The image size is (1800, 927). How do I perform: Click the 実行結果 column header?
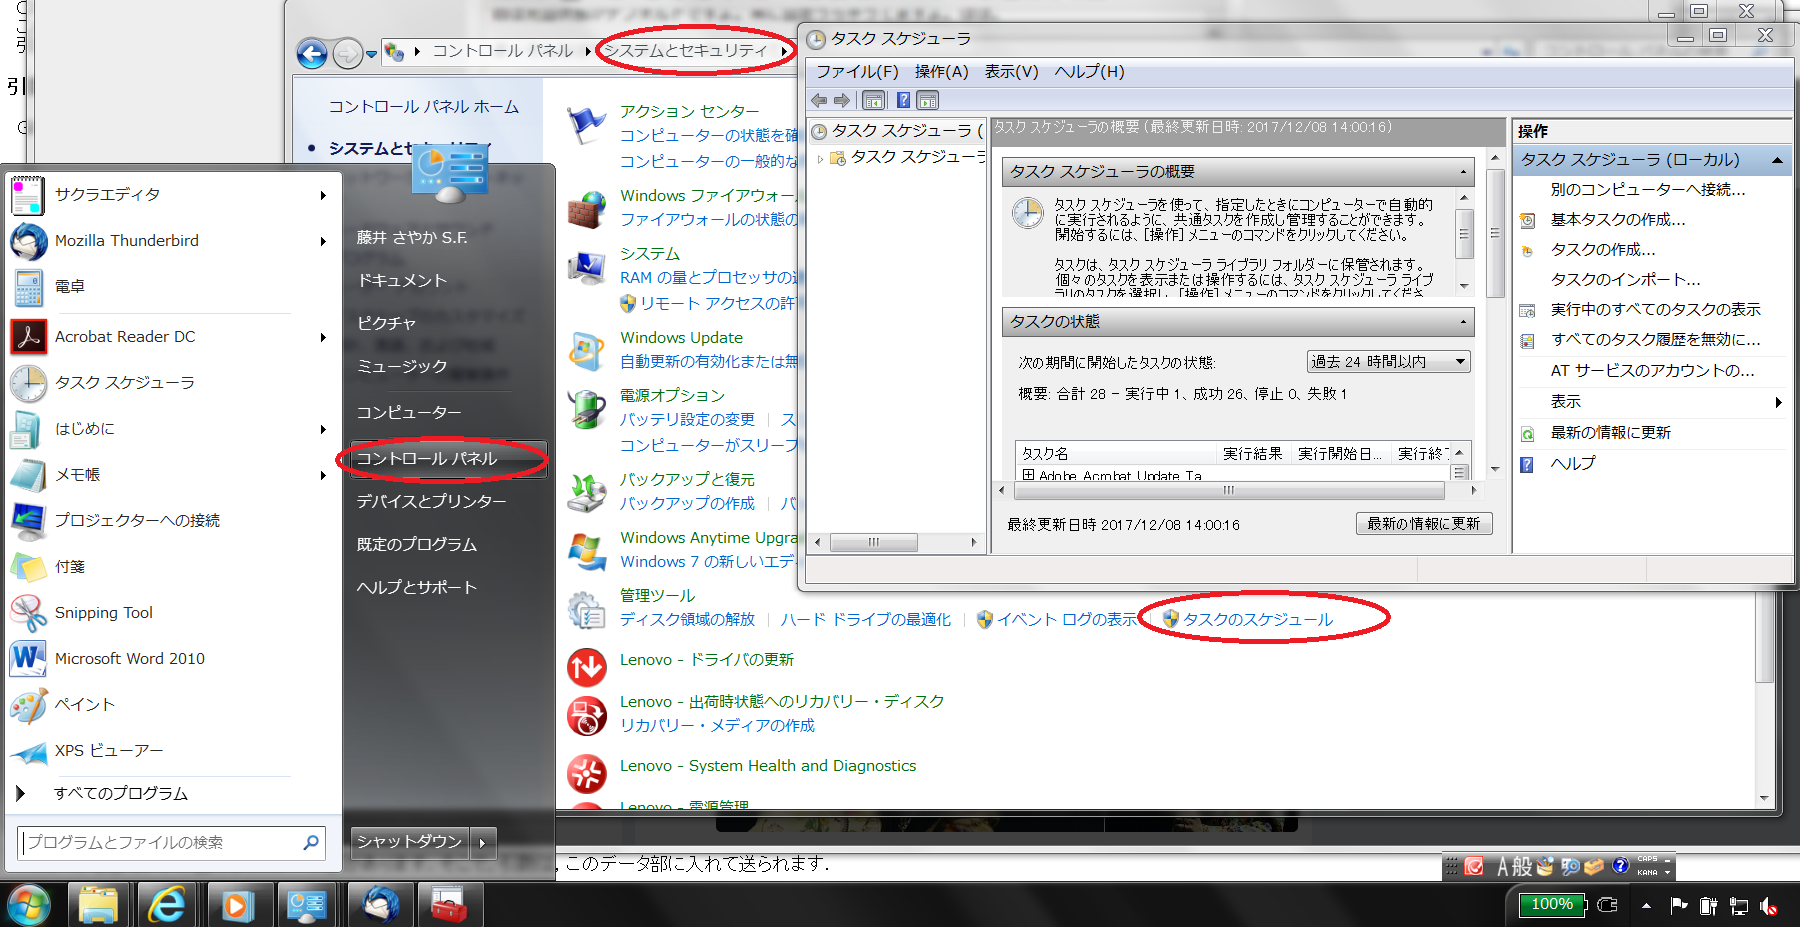coord(1252,454)
